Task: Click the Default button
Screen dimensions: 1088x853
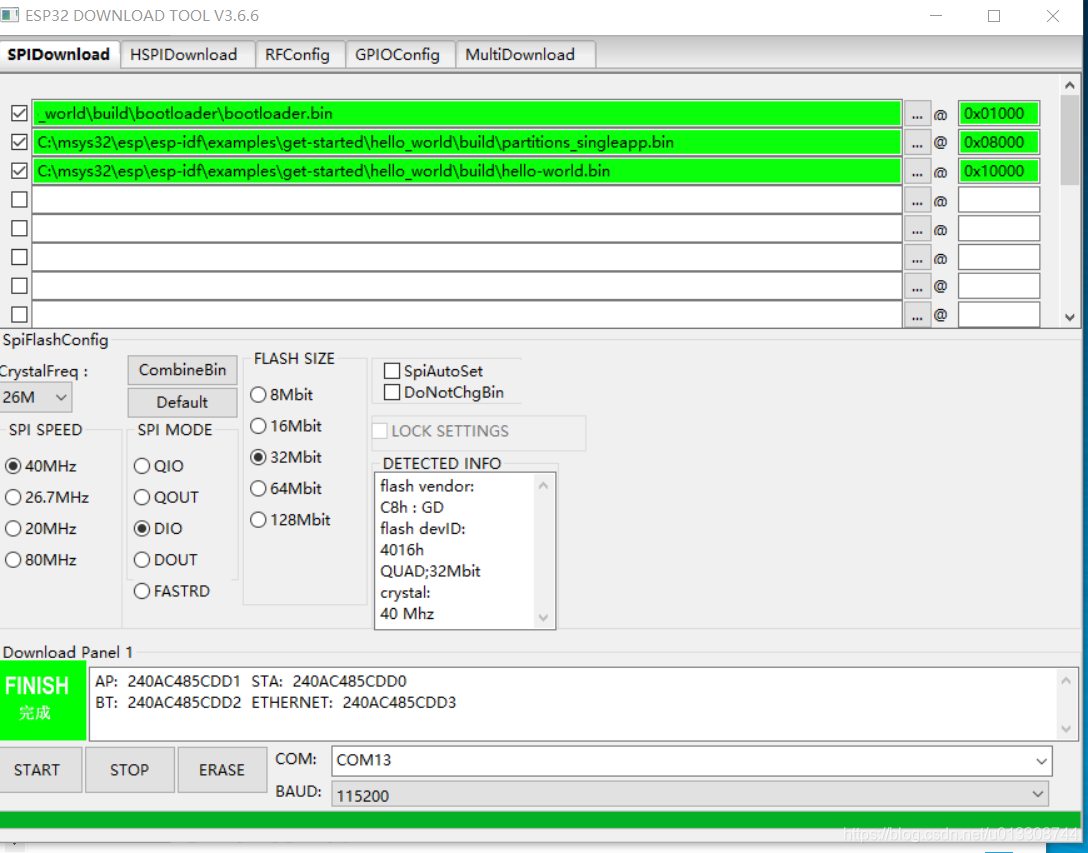Action: (x=182, y=402)
